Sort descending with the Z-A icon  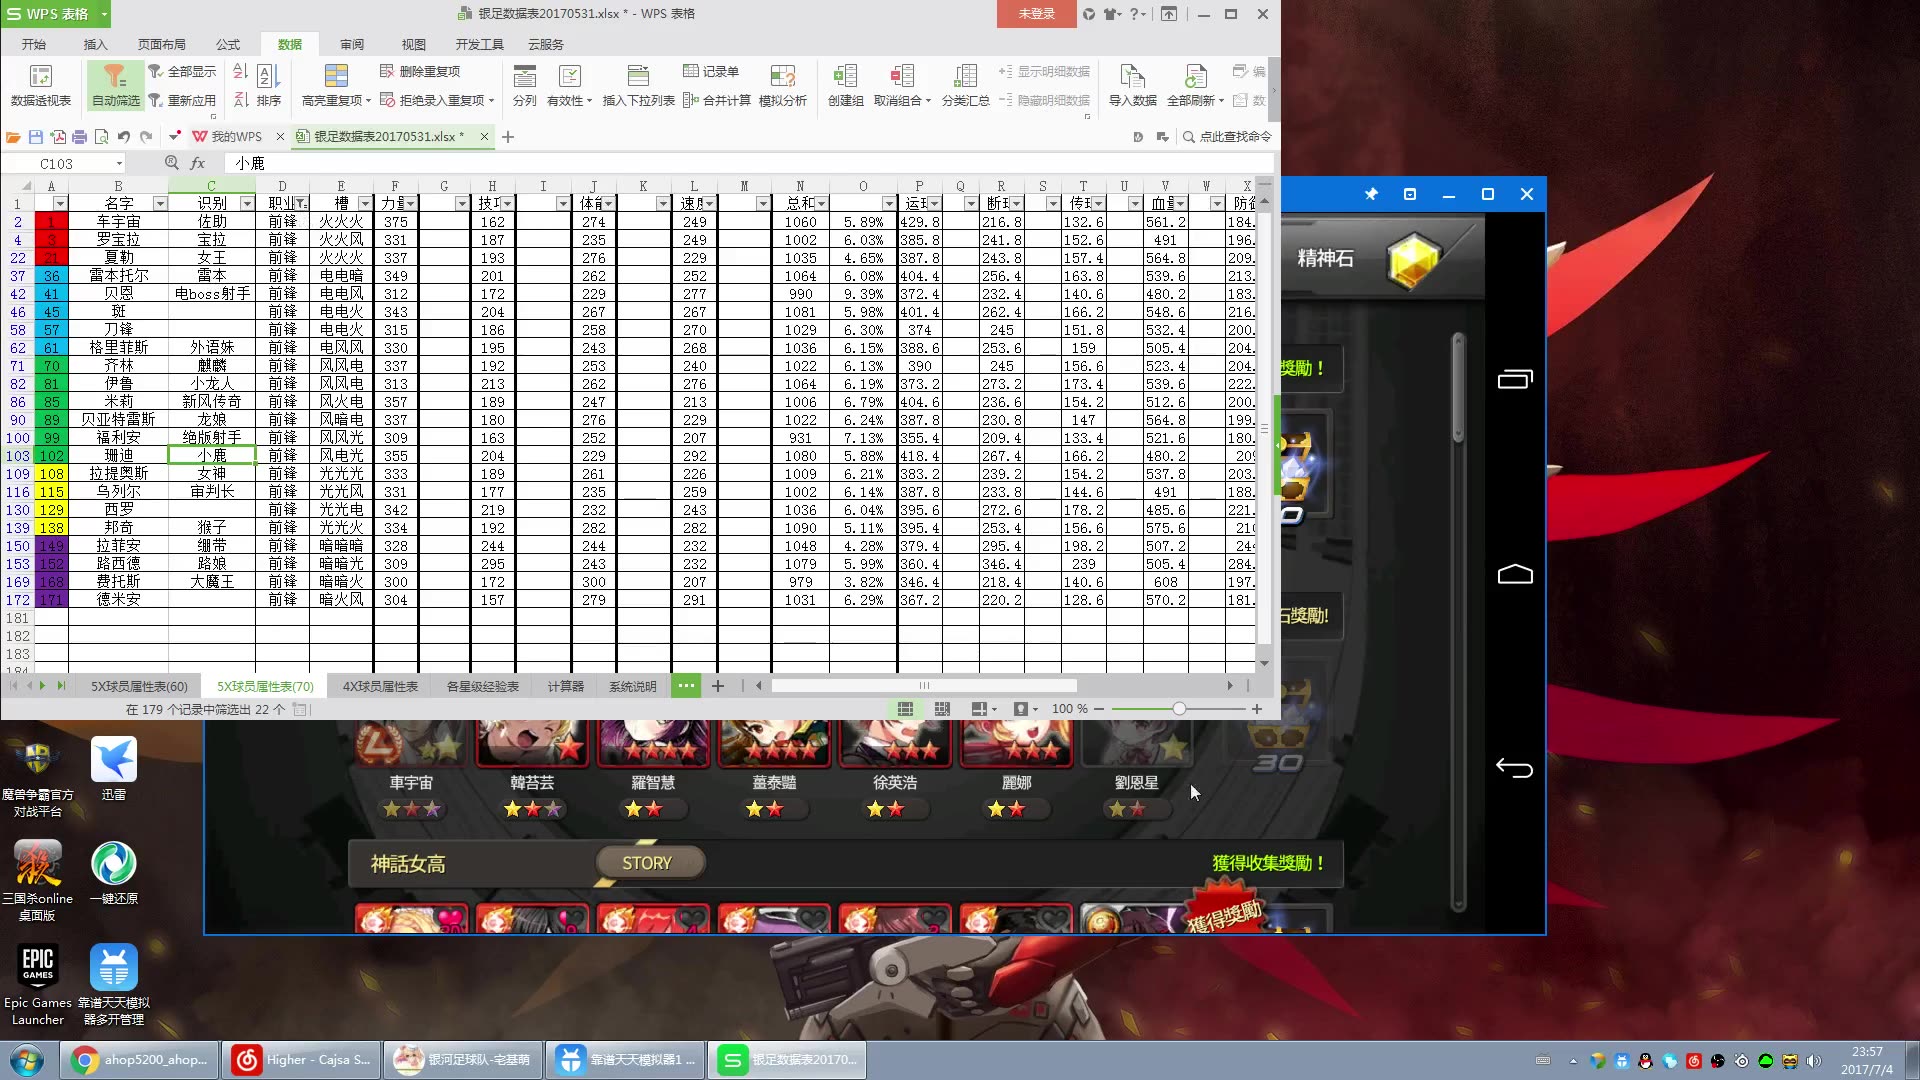[x=240, y=100]
